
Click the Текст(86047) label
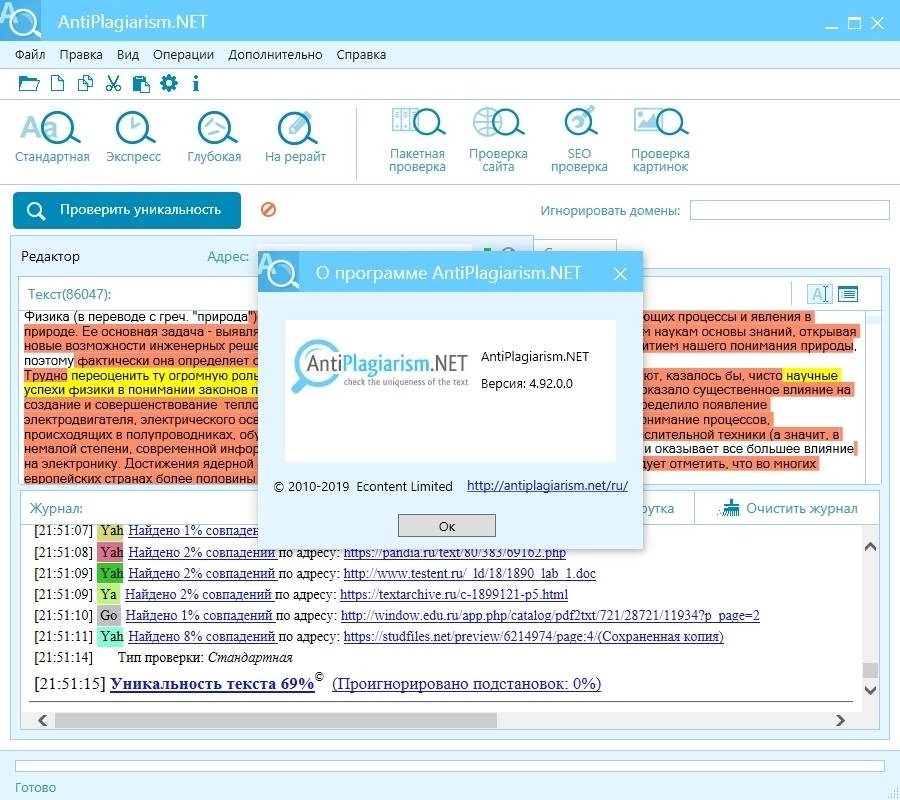(x=69, y=294)
